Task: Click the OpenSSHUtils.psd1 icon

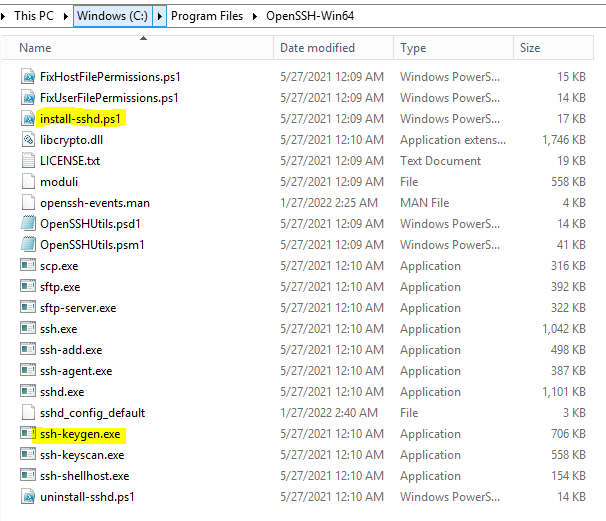Action: click(28, 223)
